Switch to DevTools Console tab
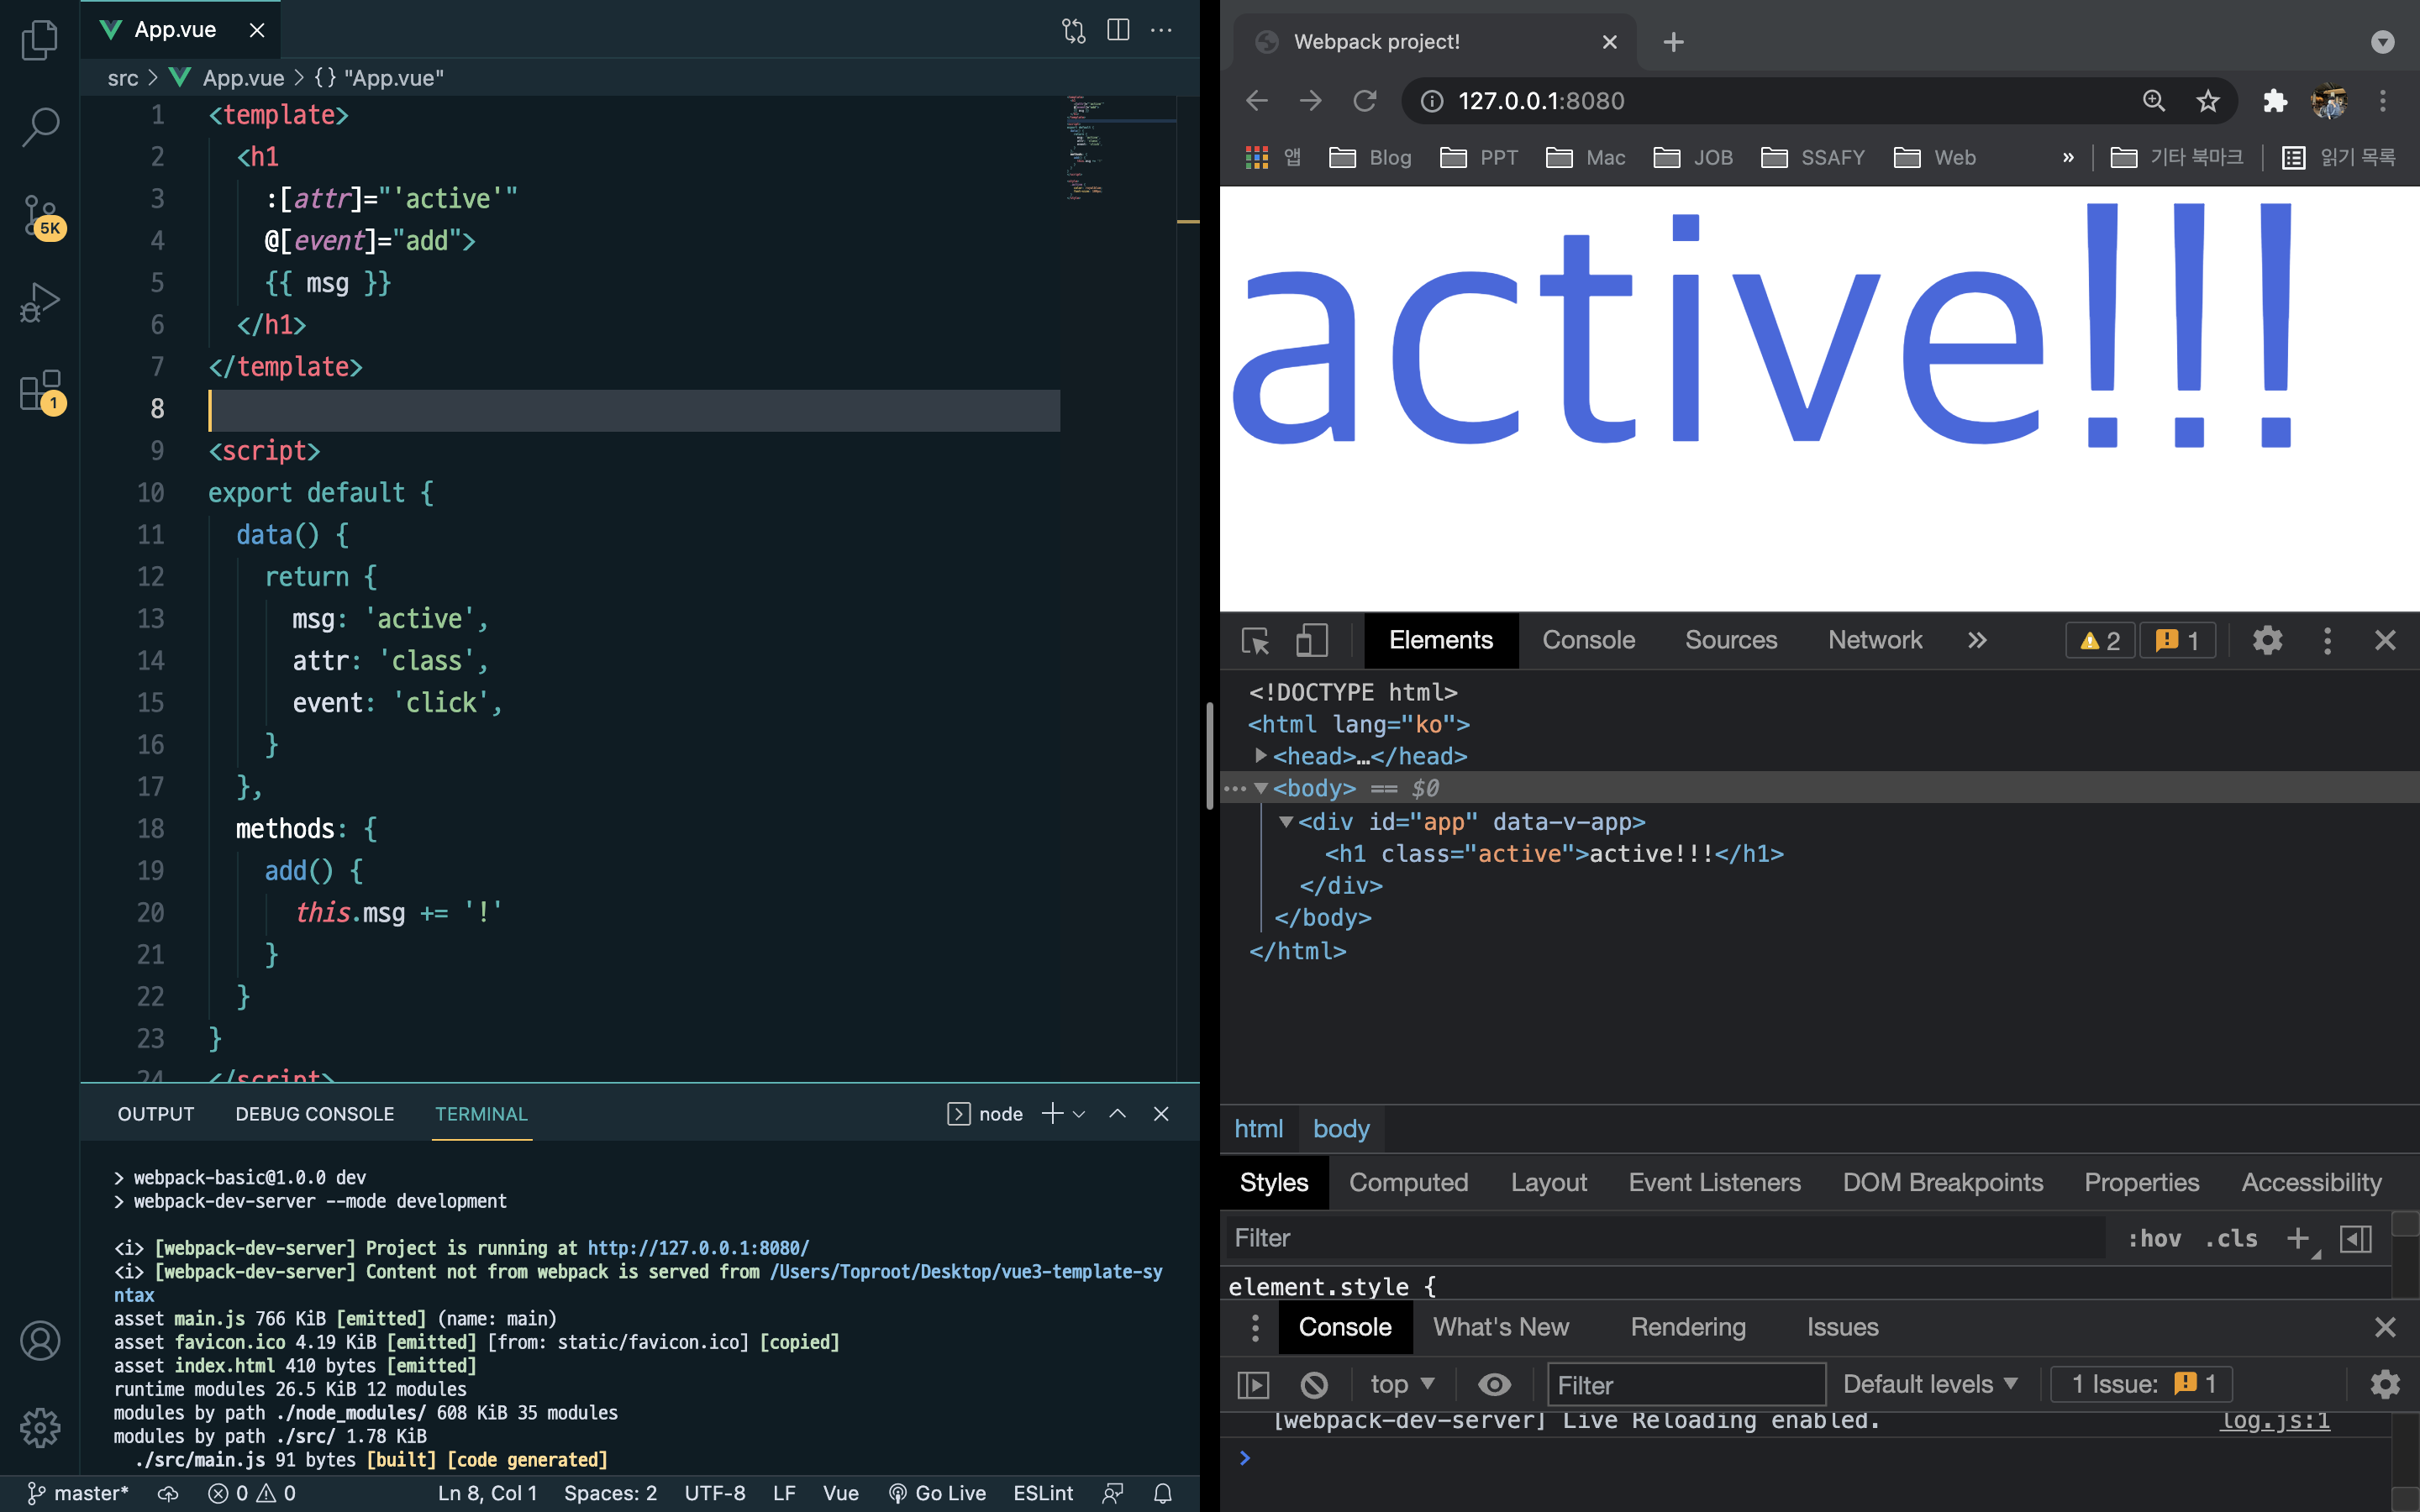Screen dimensions: 2420x1512 [1588, 640]
